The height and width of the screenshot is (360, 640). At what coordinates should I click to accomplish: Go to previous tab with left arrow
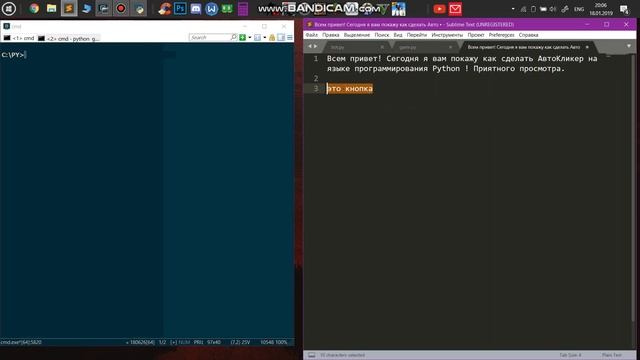pyautogui.click(x=309, y=47)
